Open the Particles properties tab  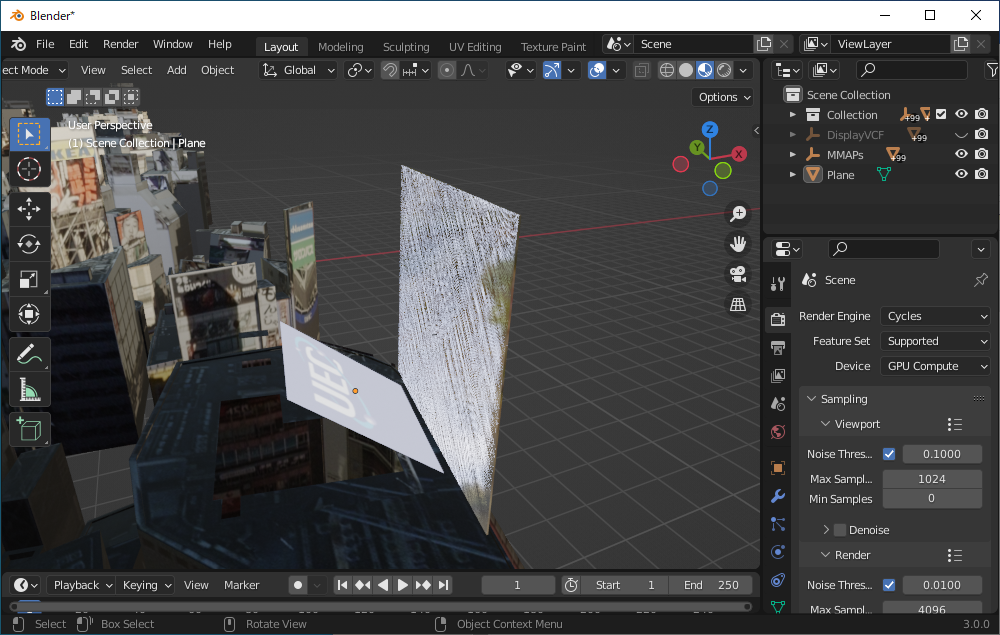[x=777, y=523]
